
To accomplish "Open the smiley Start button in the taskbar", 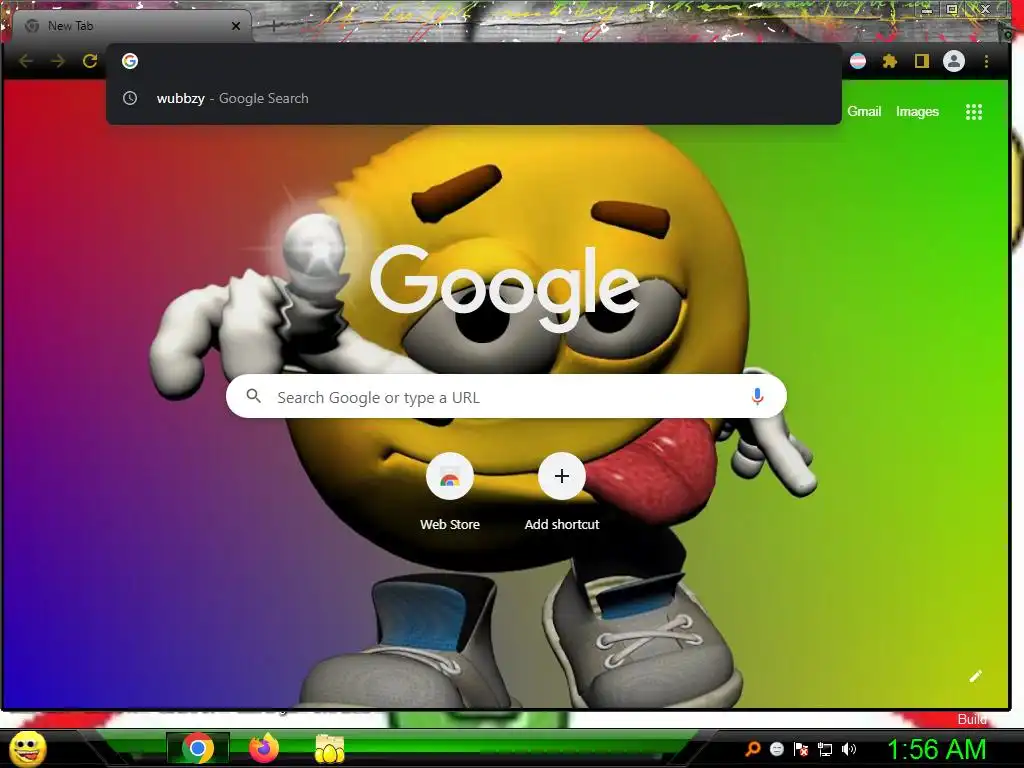I will pos(27,748).
